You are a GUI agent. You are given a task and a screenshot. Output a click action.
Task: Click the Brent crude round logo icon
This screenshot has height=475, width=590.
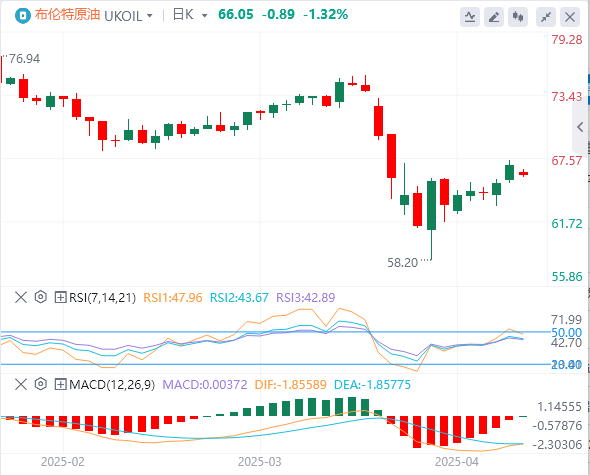point(23,16)
